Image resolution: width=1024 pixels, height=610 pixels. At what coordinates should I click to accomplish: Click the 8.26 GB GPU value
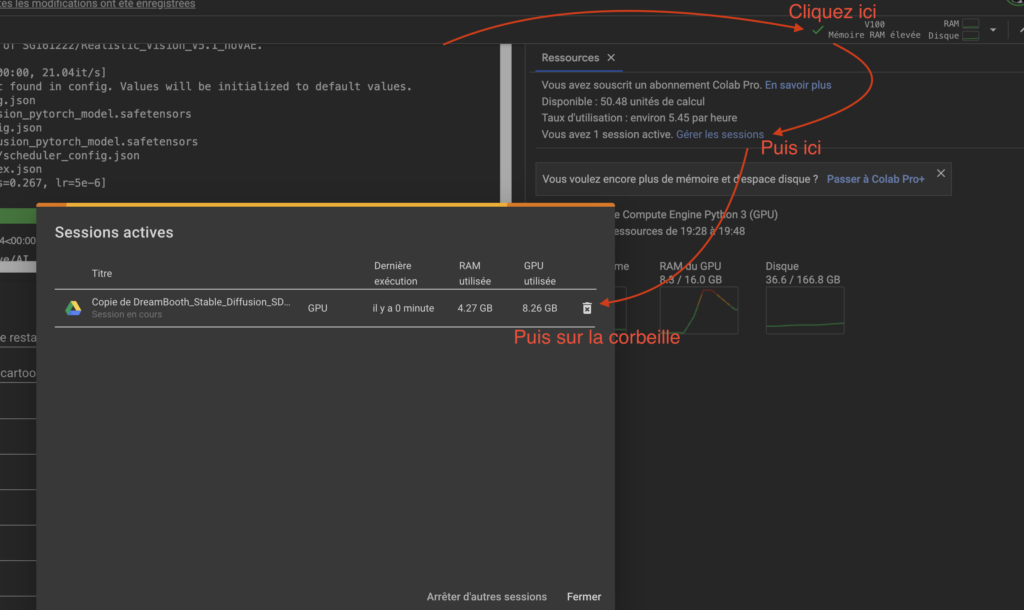(x=539, y=308)
